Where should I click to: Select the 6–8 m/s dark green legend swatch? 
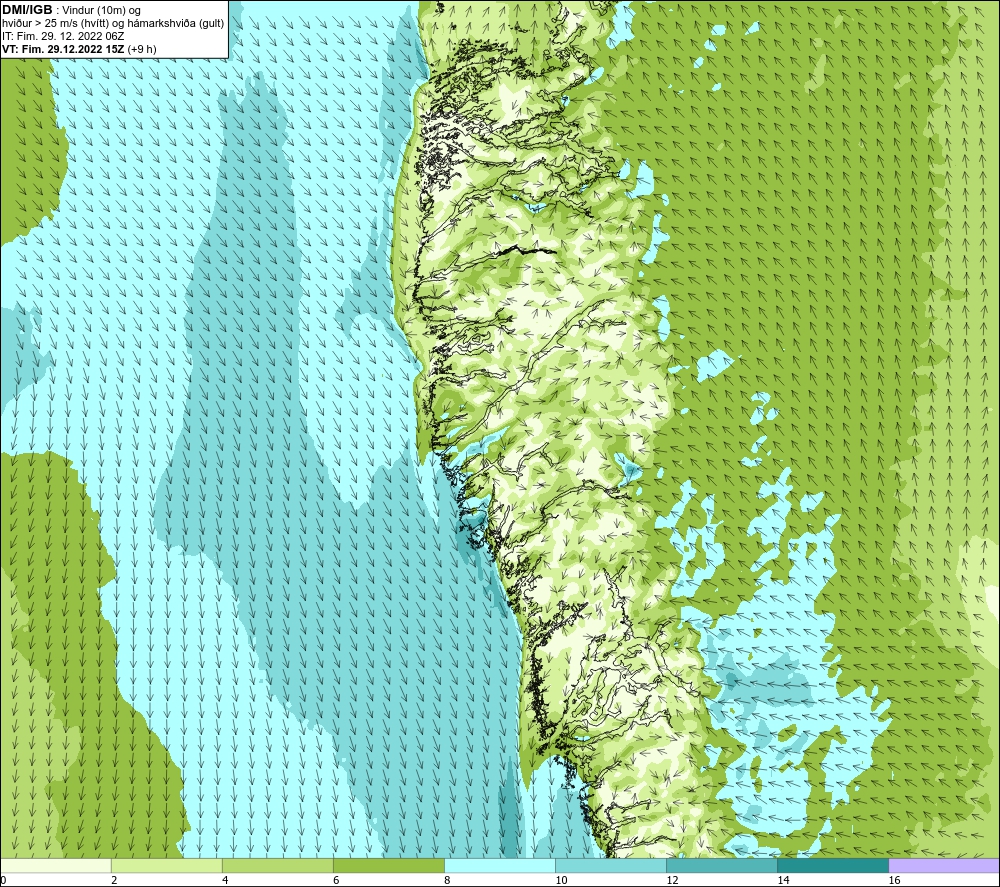coord(389,865)
